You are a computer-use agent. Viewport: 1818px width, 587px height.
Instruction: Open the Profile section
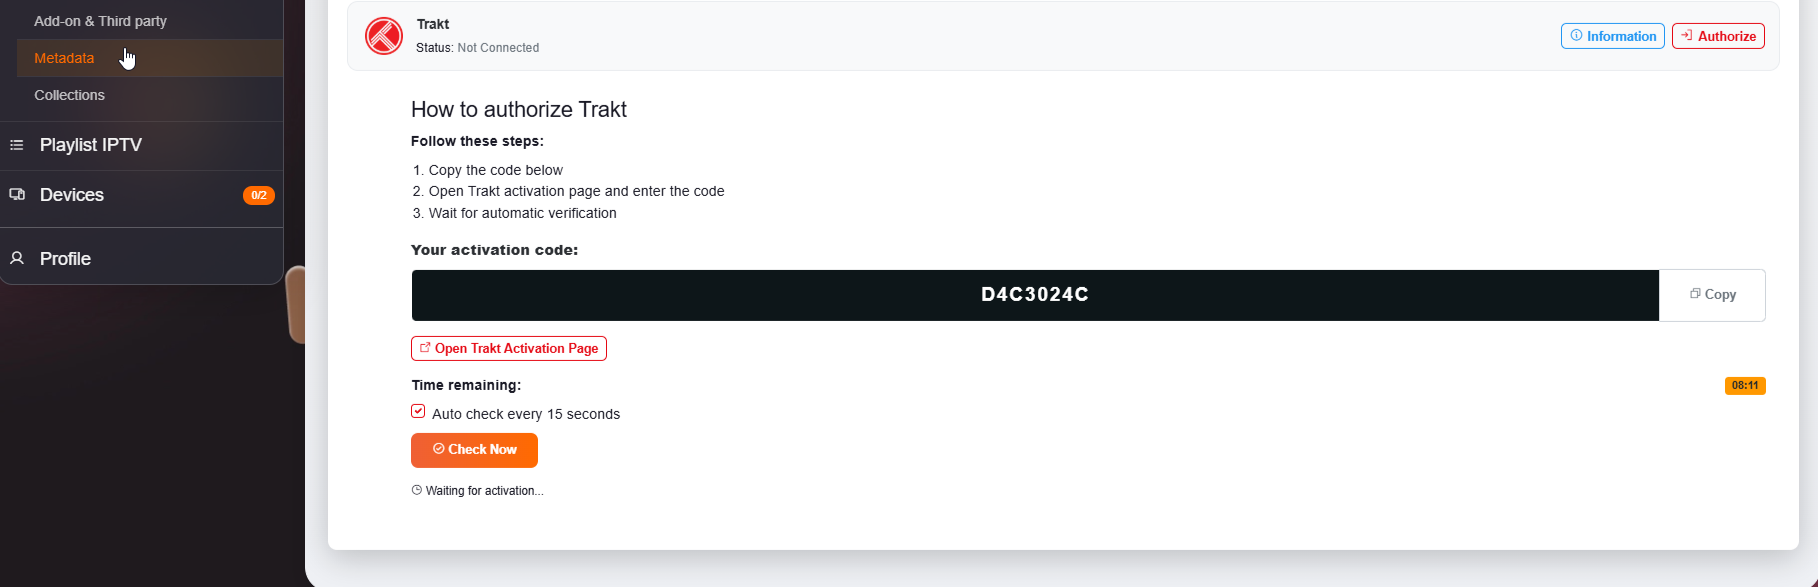coord(65,259)
